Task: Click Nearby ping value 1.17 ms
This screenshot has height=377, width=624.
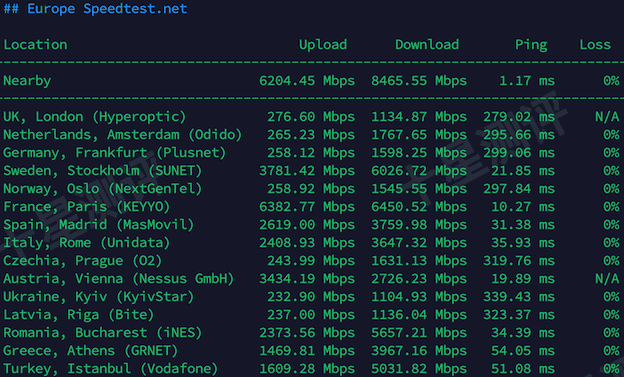Action: tap(527, 81)
